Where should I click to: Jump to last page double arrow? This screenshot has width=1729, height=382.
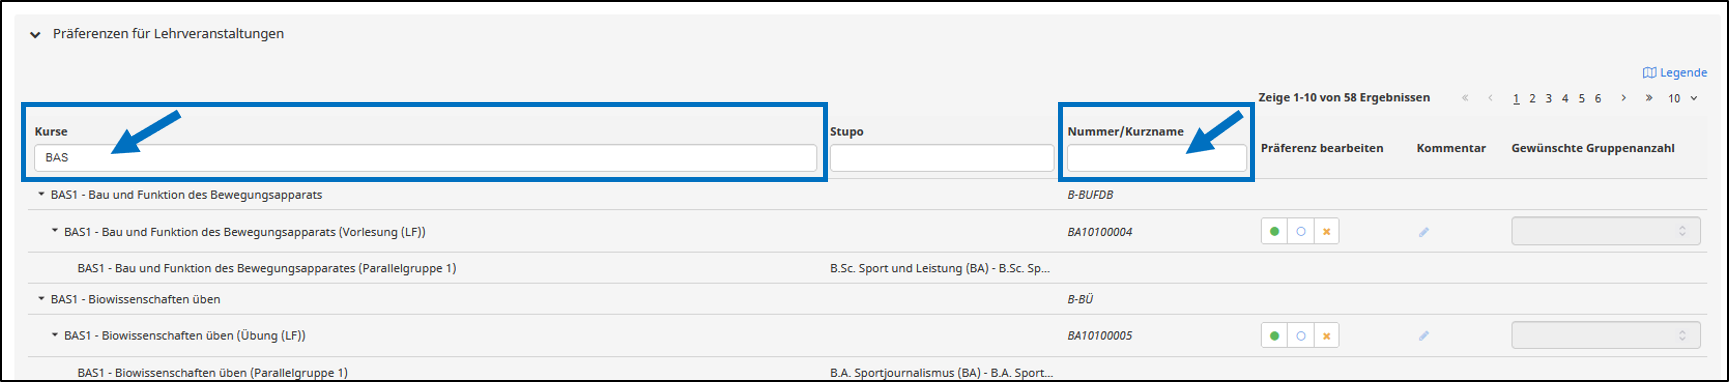tap(1648, 98)
